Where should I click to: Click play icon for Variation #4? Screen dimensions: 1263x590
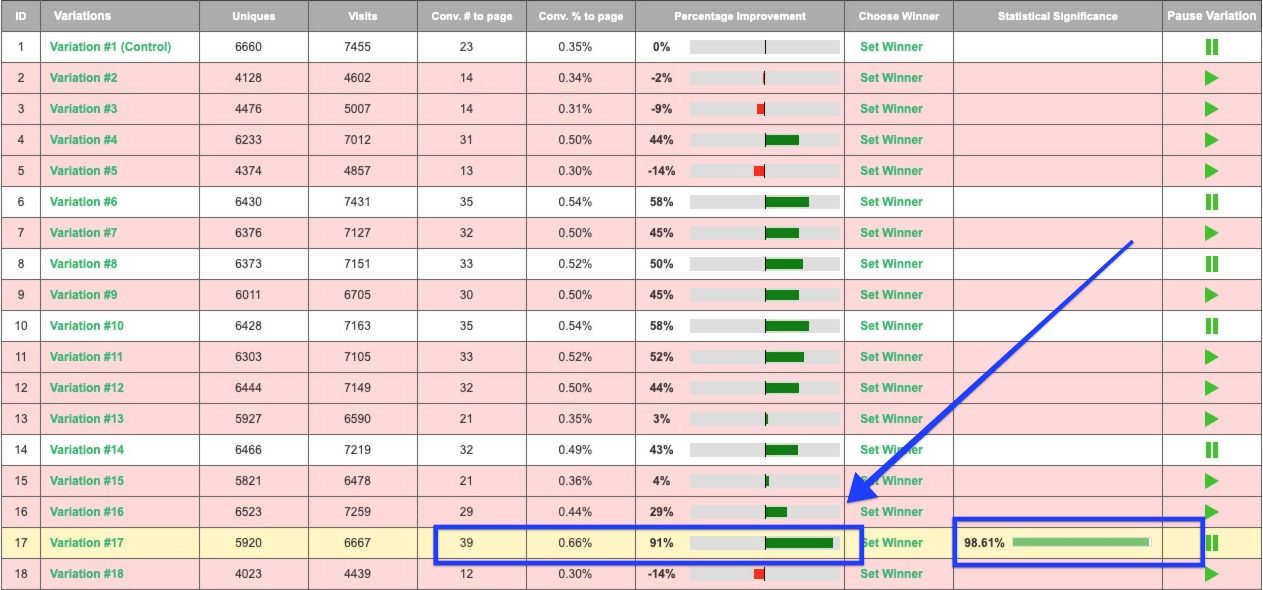point(1211,140)
